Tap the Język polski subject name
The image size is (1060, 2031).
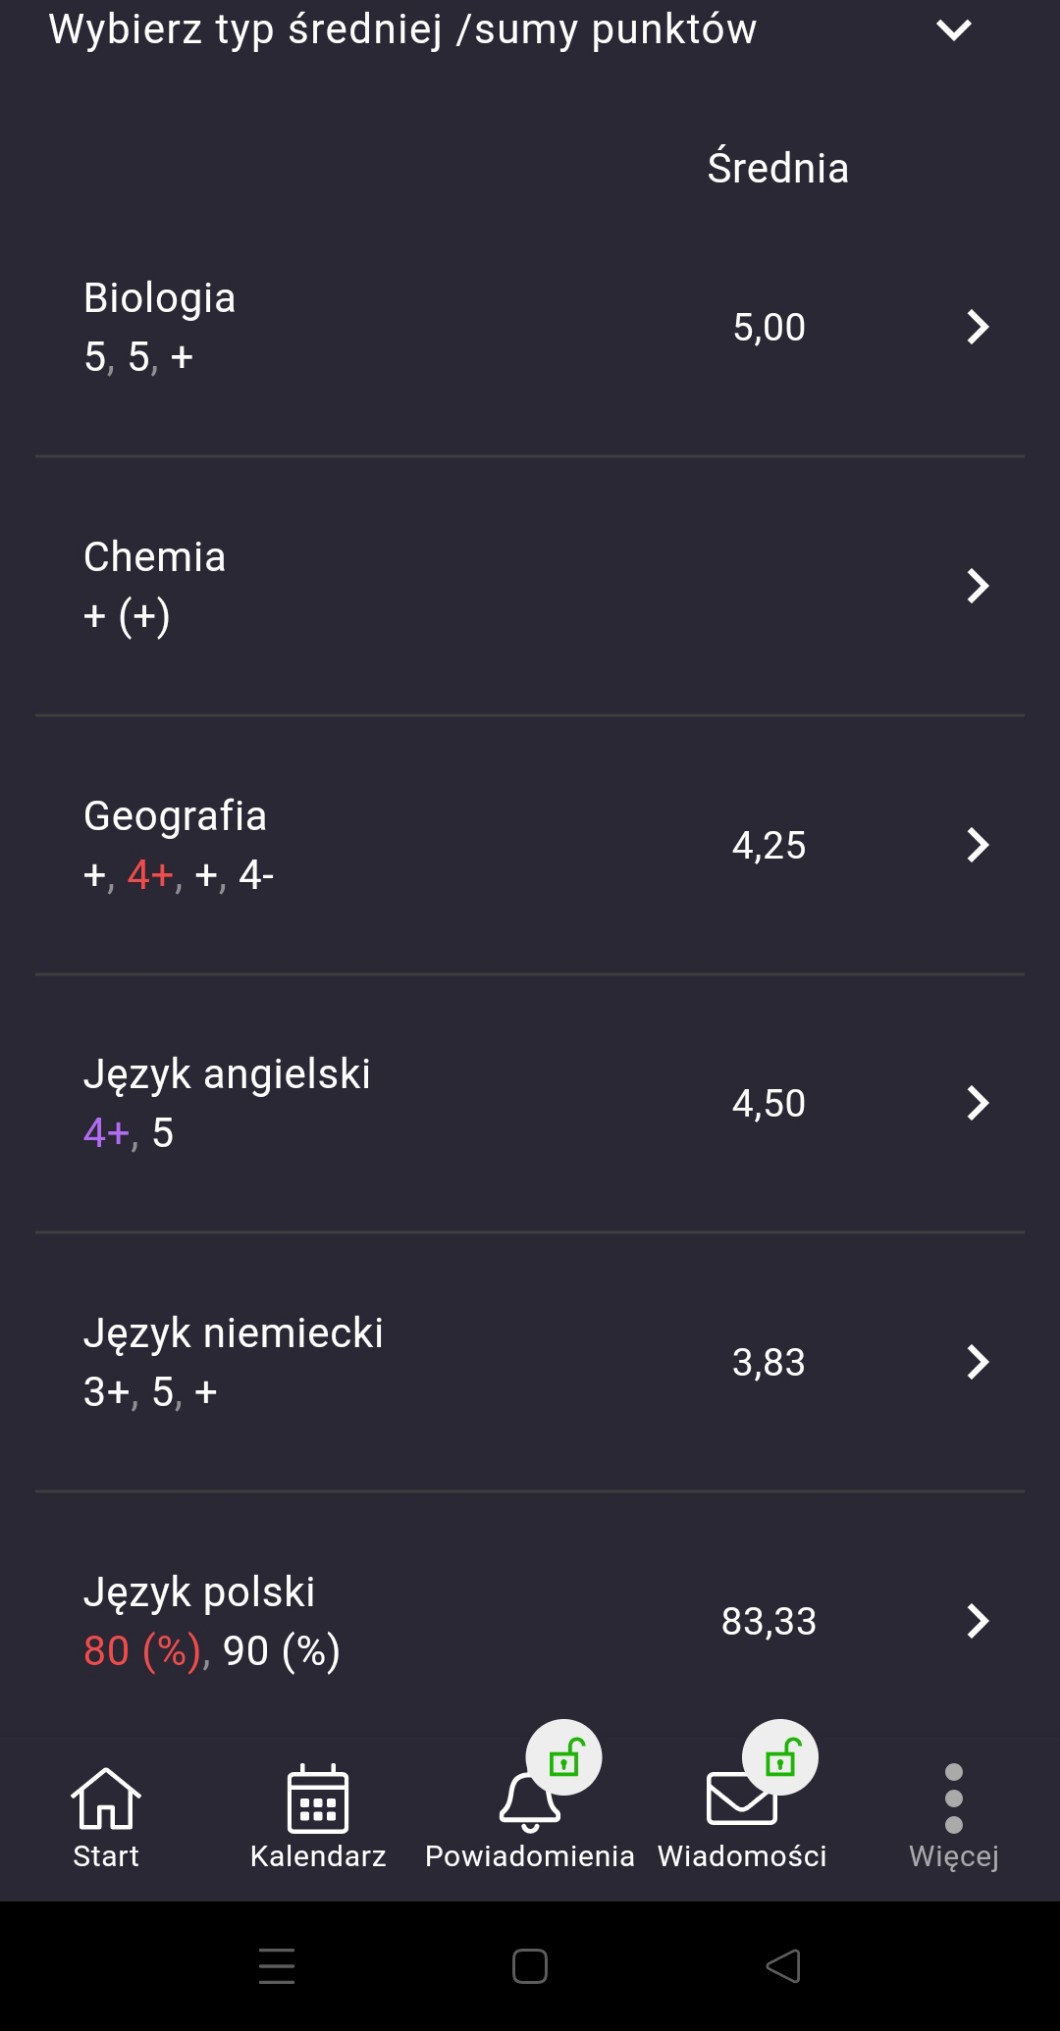[199, 1591]
